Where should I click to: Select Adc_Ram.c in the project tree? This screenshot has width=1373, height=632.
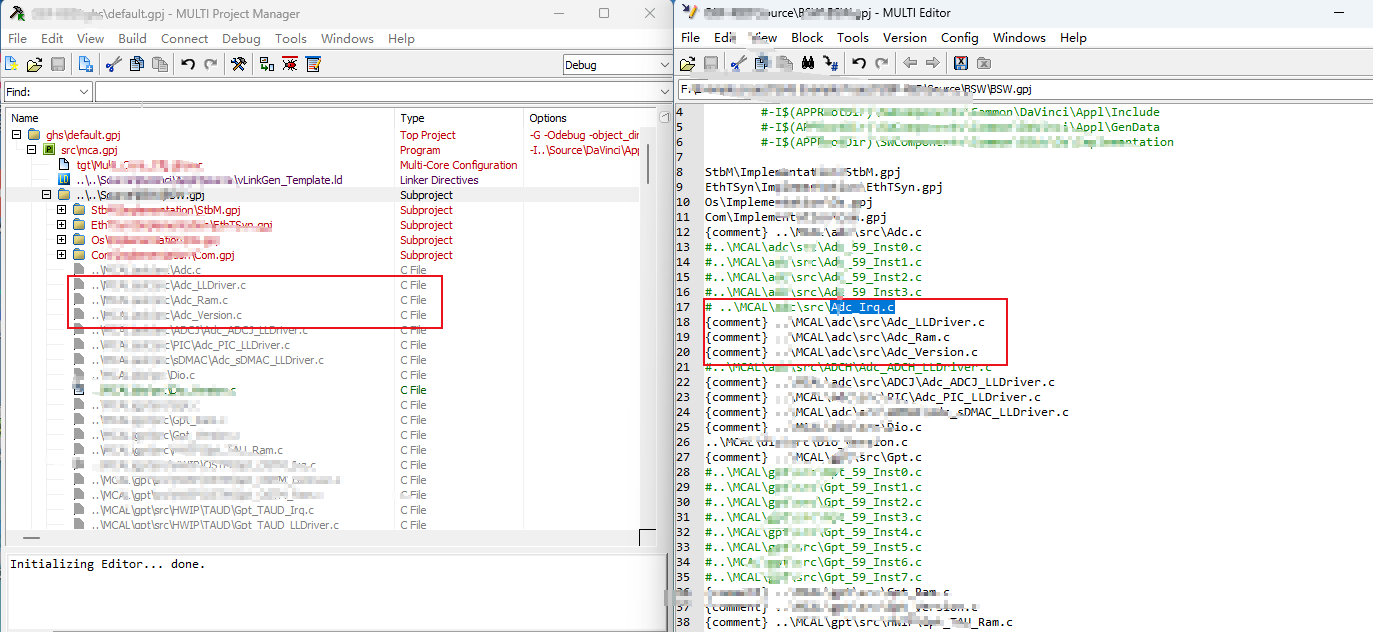click(199, 300)
